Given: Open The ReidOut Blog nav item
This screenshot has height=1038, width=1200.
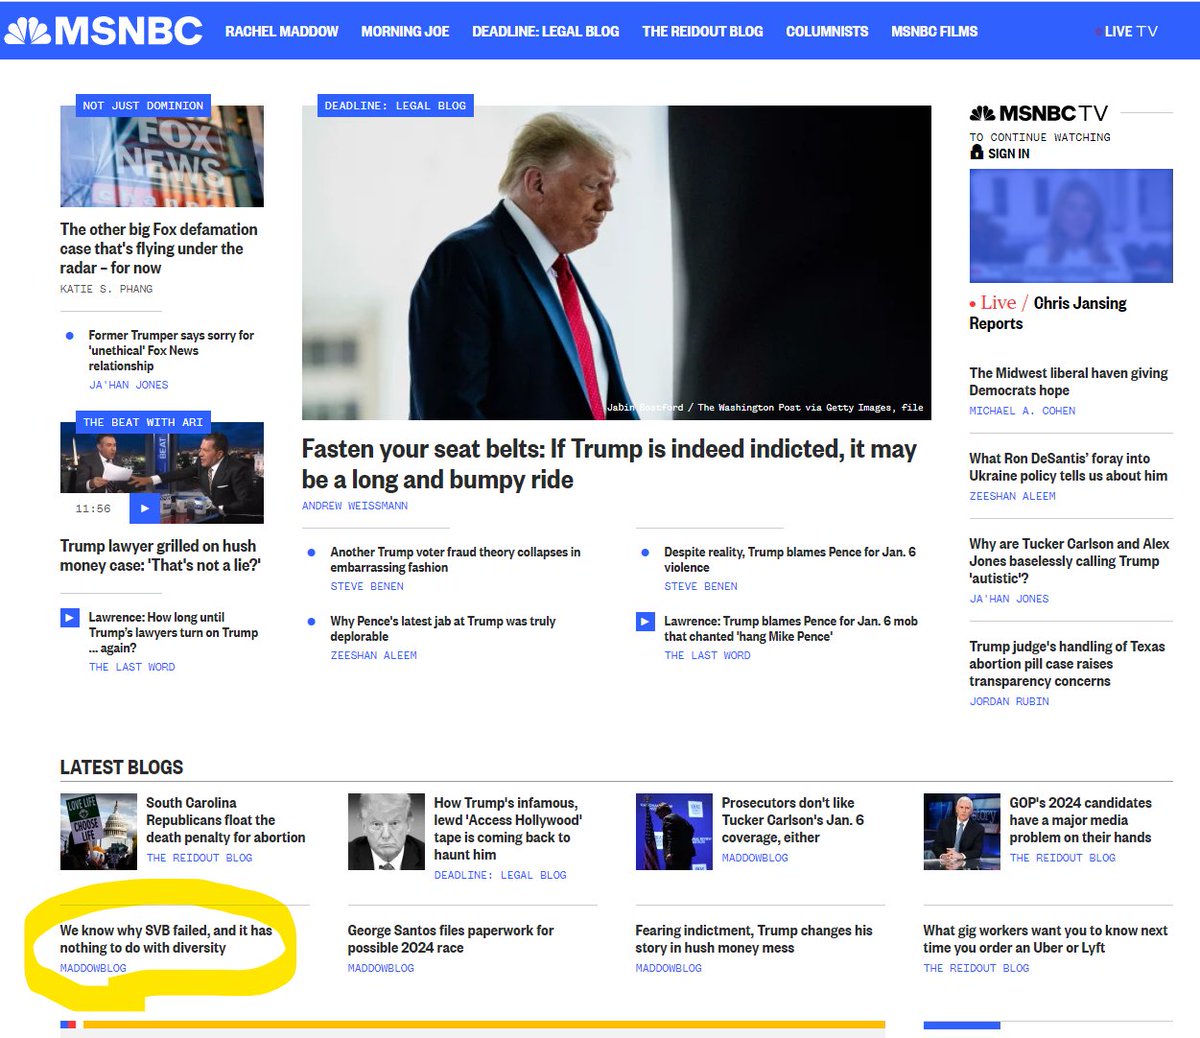Looking at the screenshot, I should point(703,31).
